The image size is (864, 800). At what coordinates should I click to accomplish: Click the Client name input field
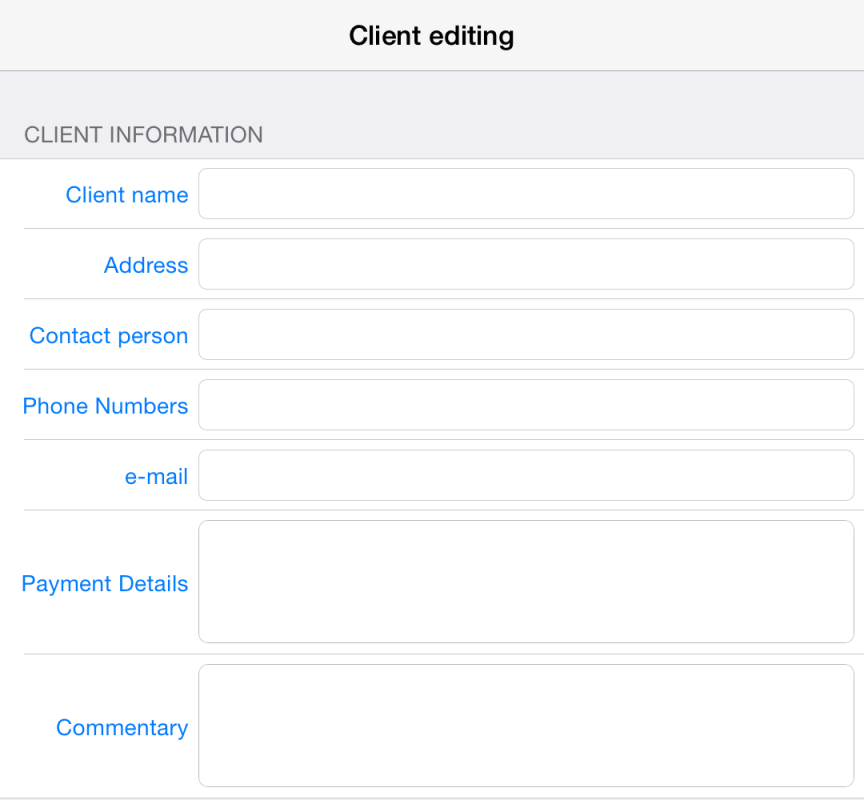[x=526, y=194]
